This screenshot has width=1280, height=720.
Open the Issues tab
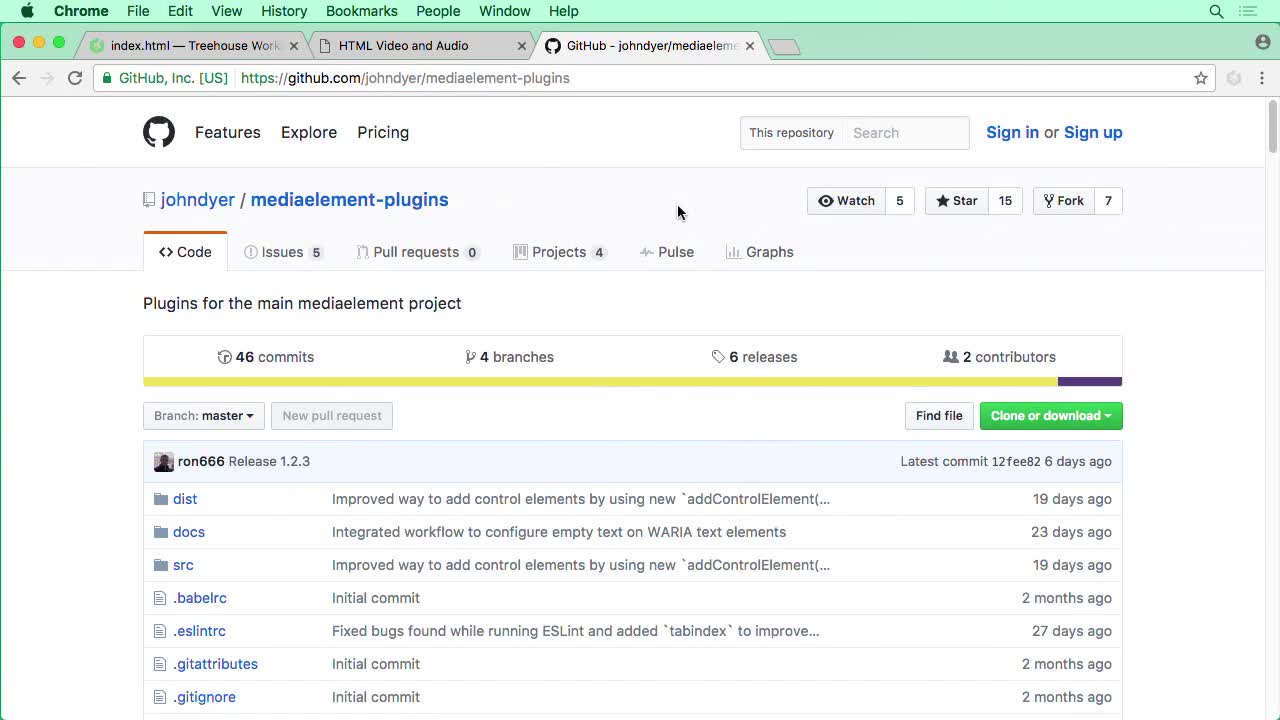pos(283,252)
